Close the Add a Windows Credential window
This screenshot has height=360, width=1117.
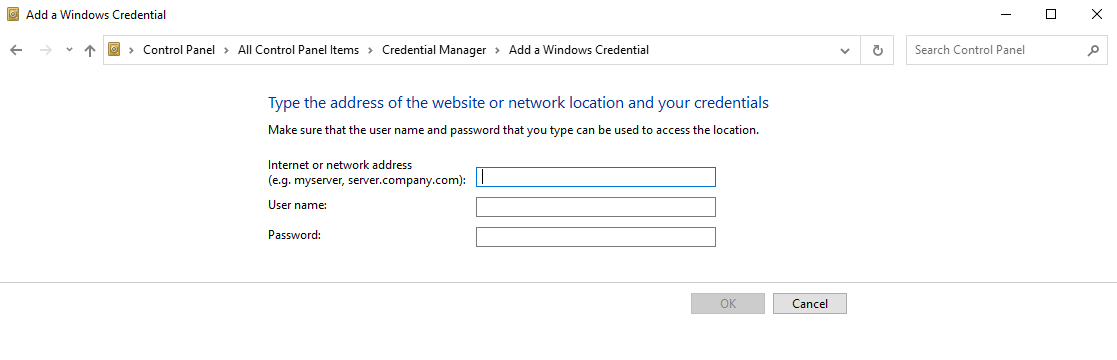[x=1096, y=14]
